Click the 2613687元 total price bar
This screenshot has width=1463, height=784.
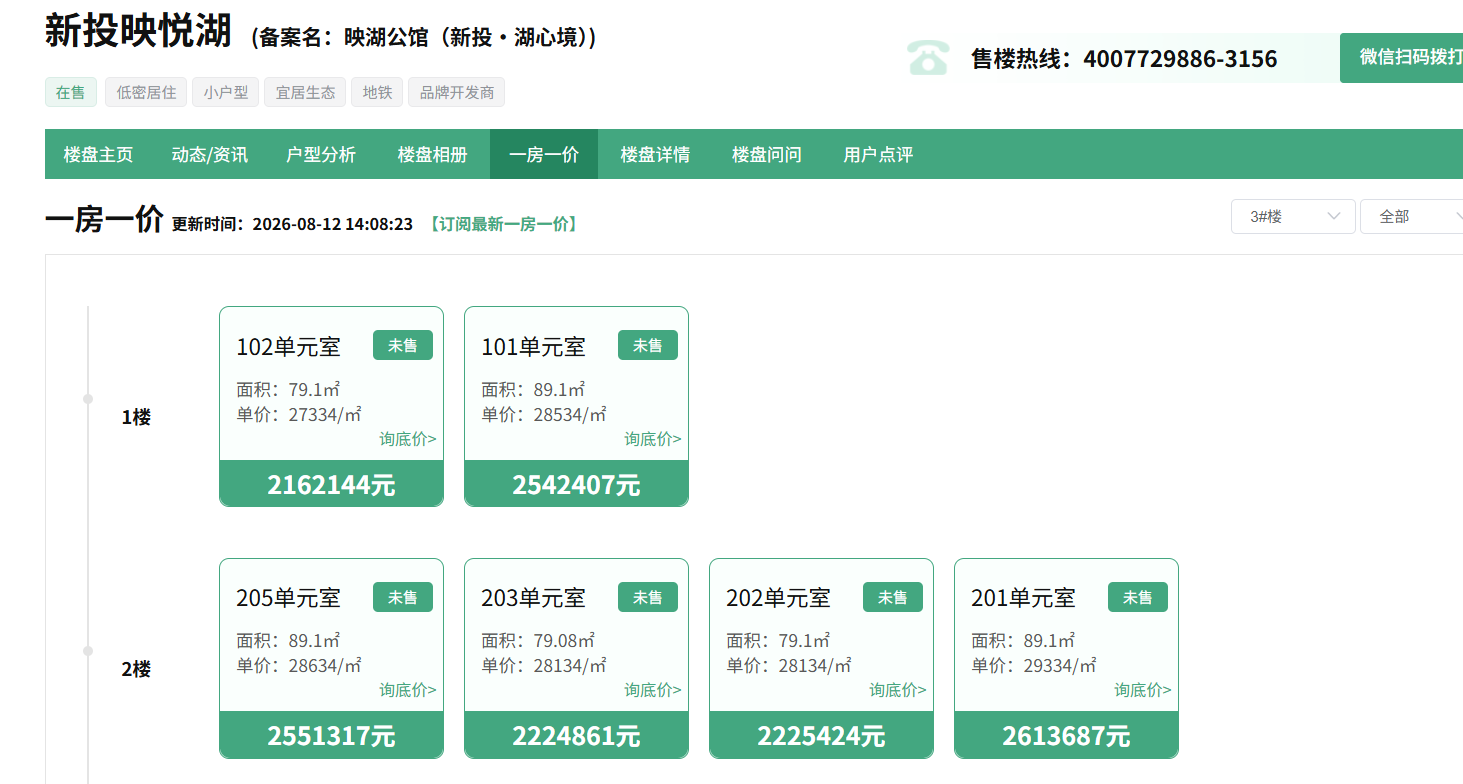1066,735
